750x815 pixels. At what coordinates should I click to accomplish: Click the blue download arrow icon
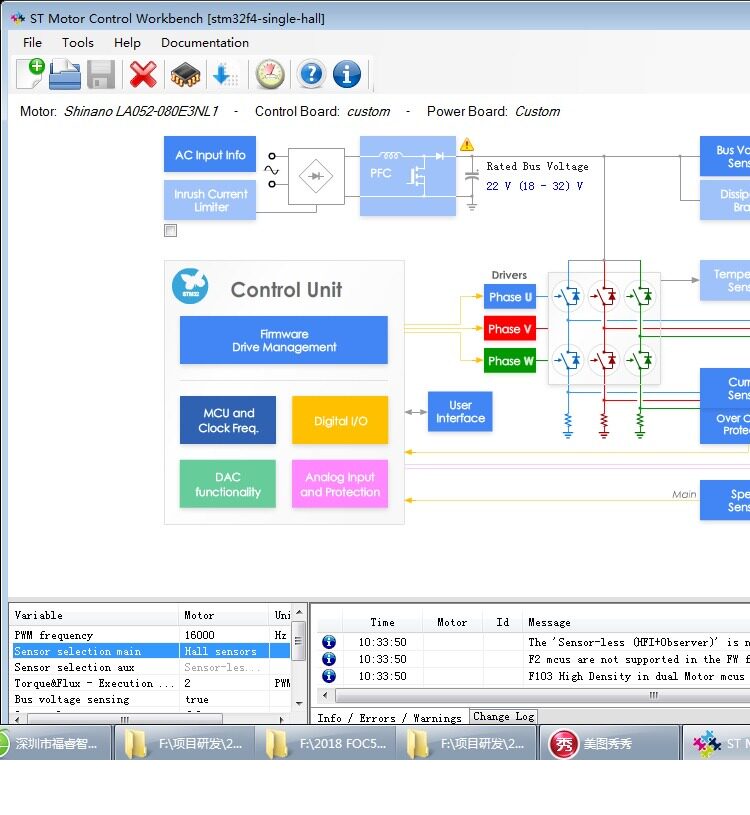225,74
